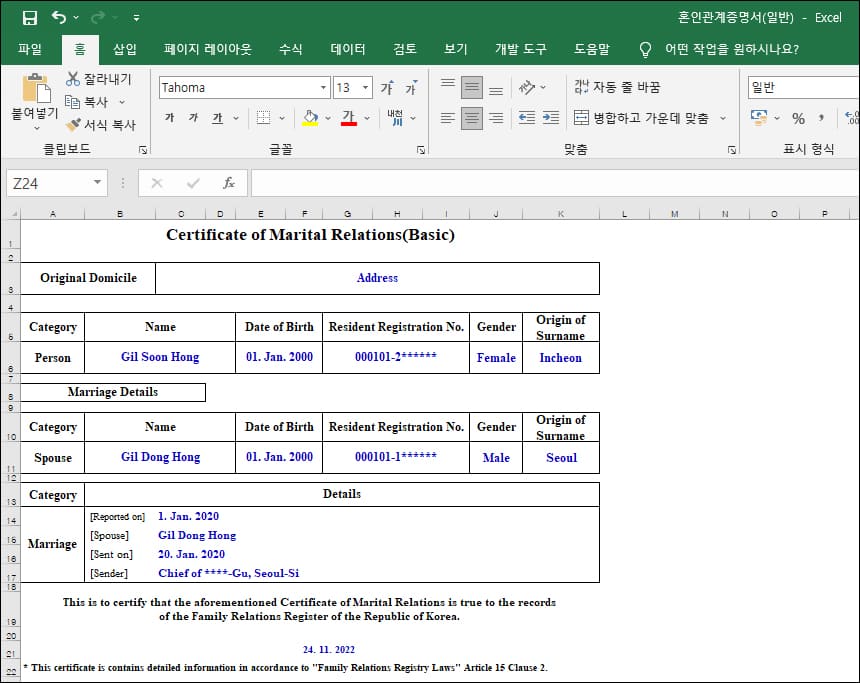Apply red font color
The image size is (860, 683).
(349, 117)
